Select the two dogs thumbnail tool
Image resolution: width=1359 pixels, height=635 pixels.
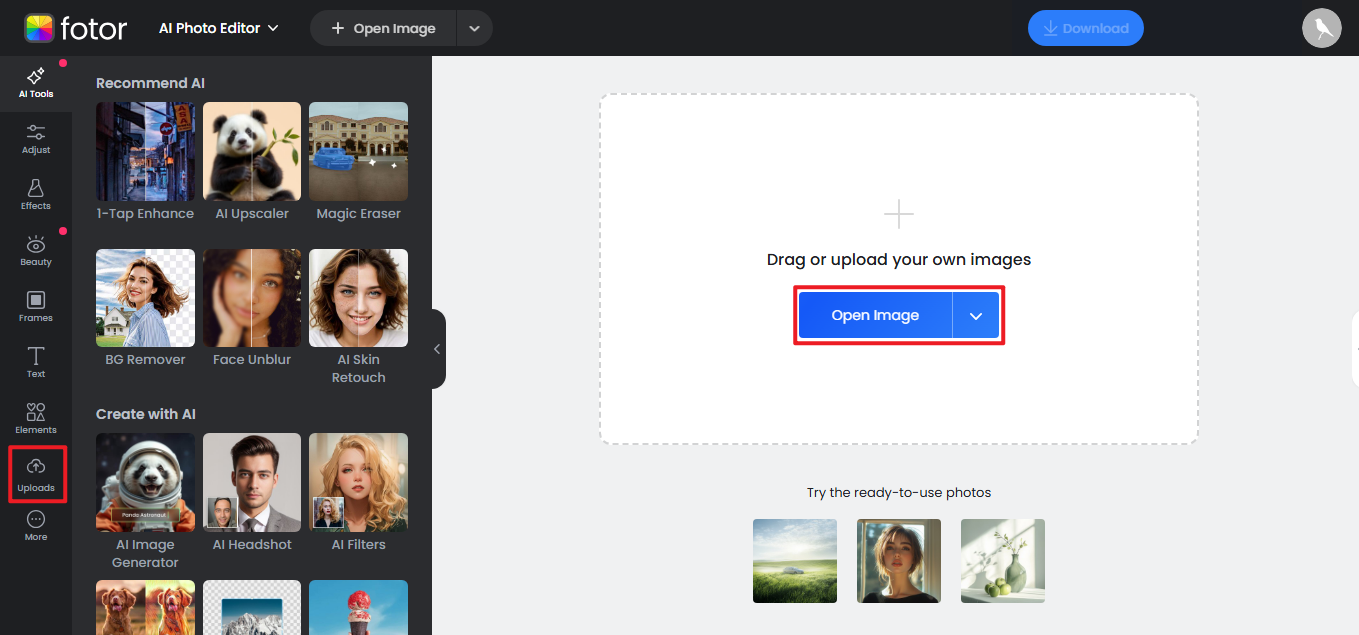145,608
